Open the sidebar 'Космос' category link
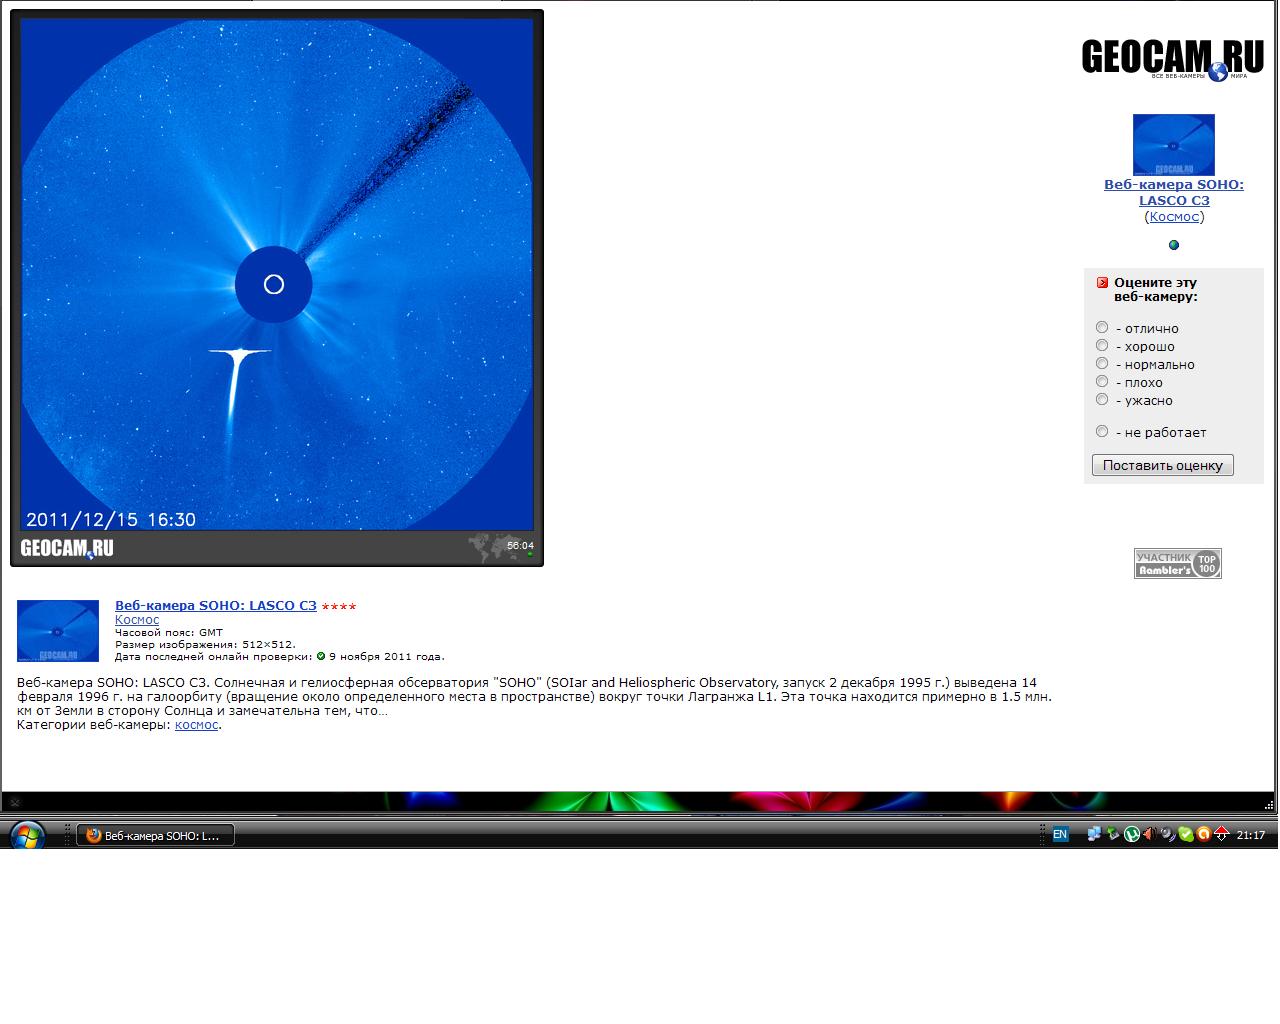 tap(1174, 216)
